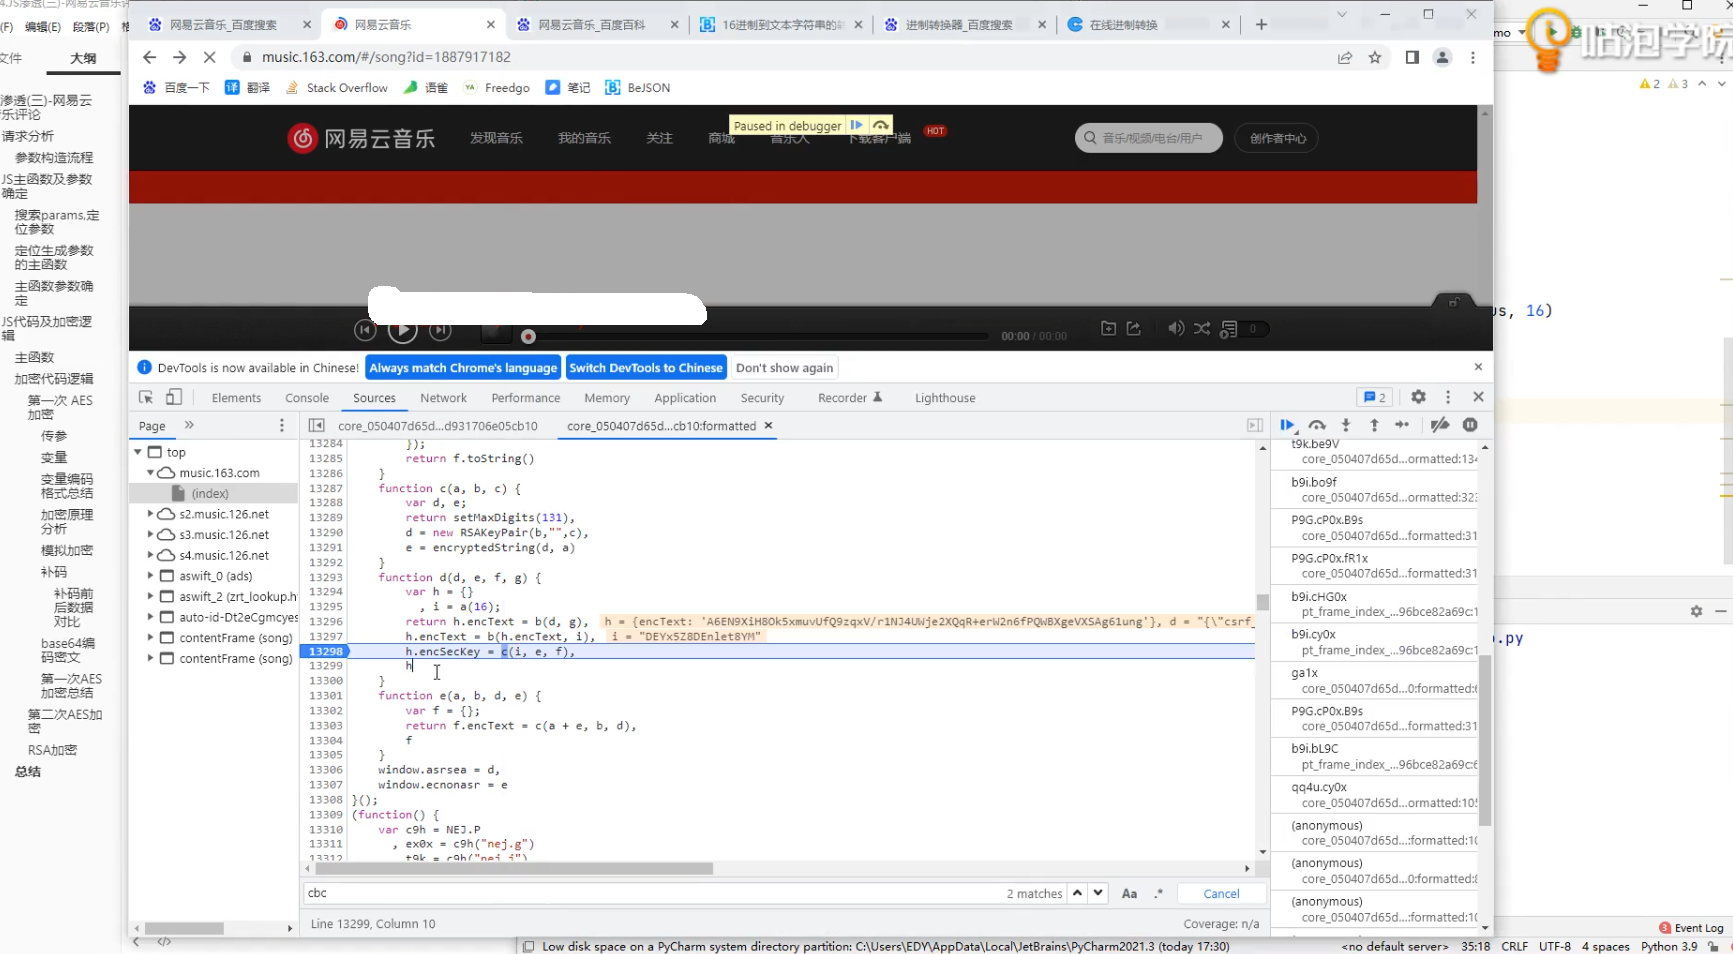Close the formatted core file tab
1733x954 pixels.
pos(768,425)
